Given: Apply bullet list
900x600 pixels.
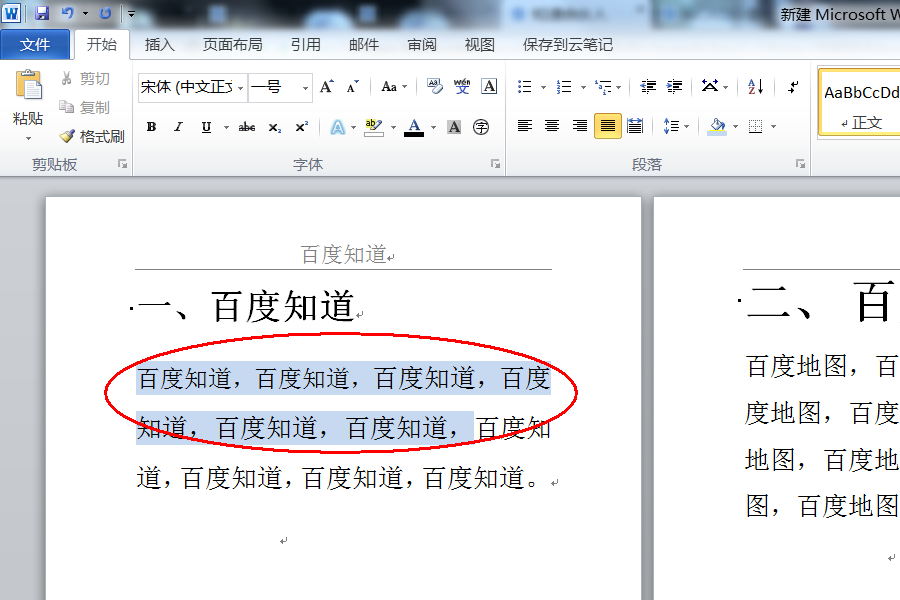Looking at the screenshot, I should click(525, 87).
